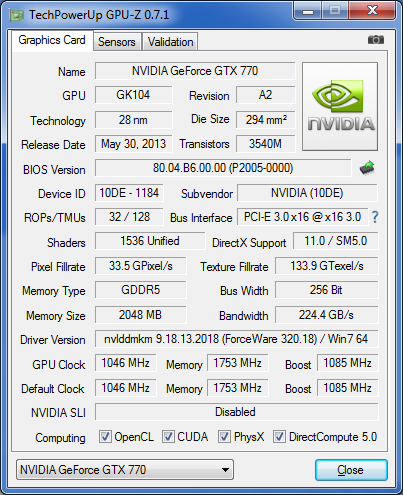Viewport: 403px width, 495px height.
Task: Click the Default Clock row Memory 1753 MHz
Action: pos(238,388)
